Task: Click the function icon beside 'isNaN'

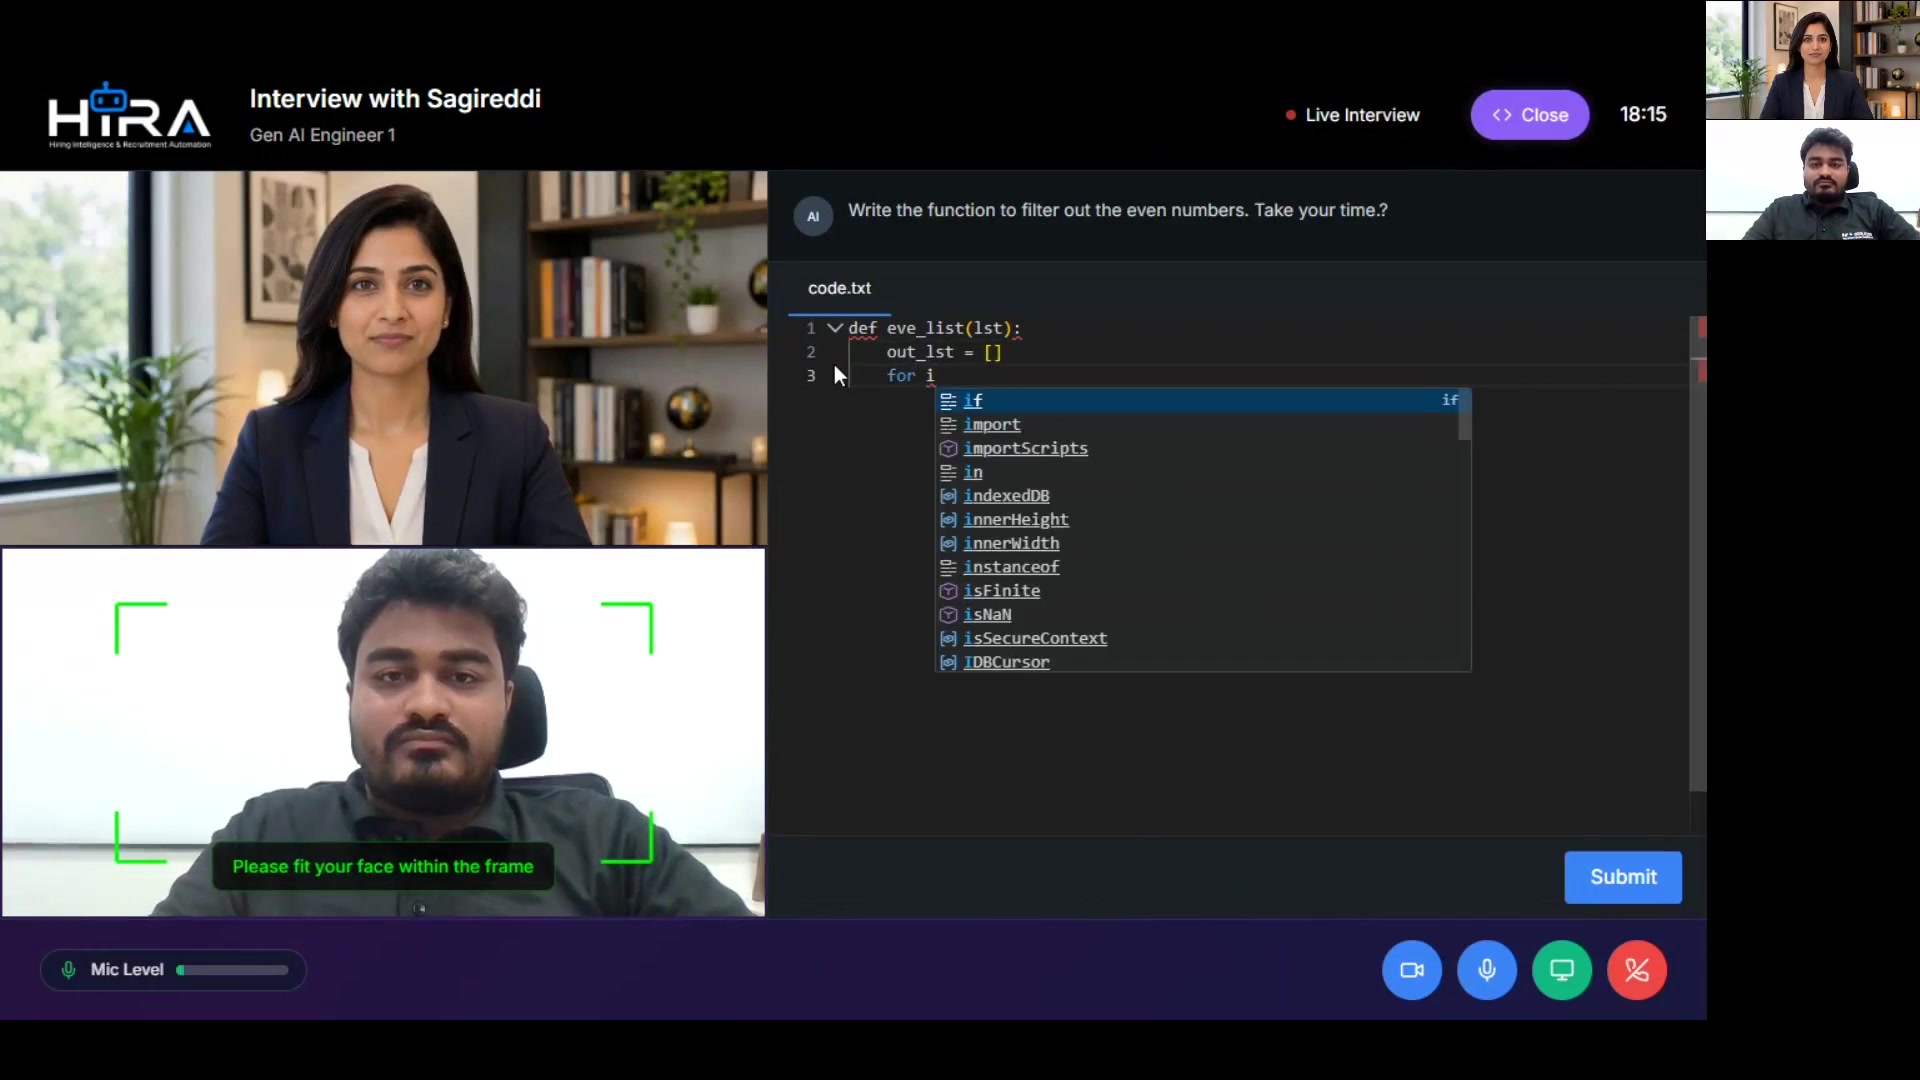Action: (x=948, y=615)
